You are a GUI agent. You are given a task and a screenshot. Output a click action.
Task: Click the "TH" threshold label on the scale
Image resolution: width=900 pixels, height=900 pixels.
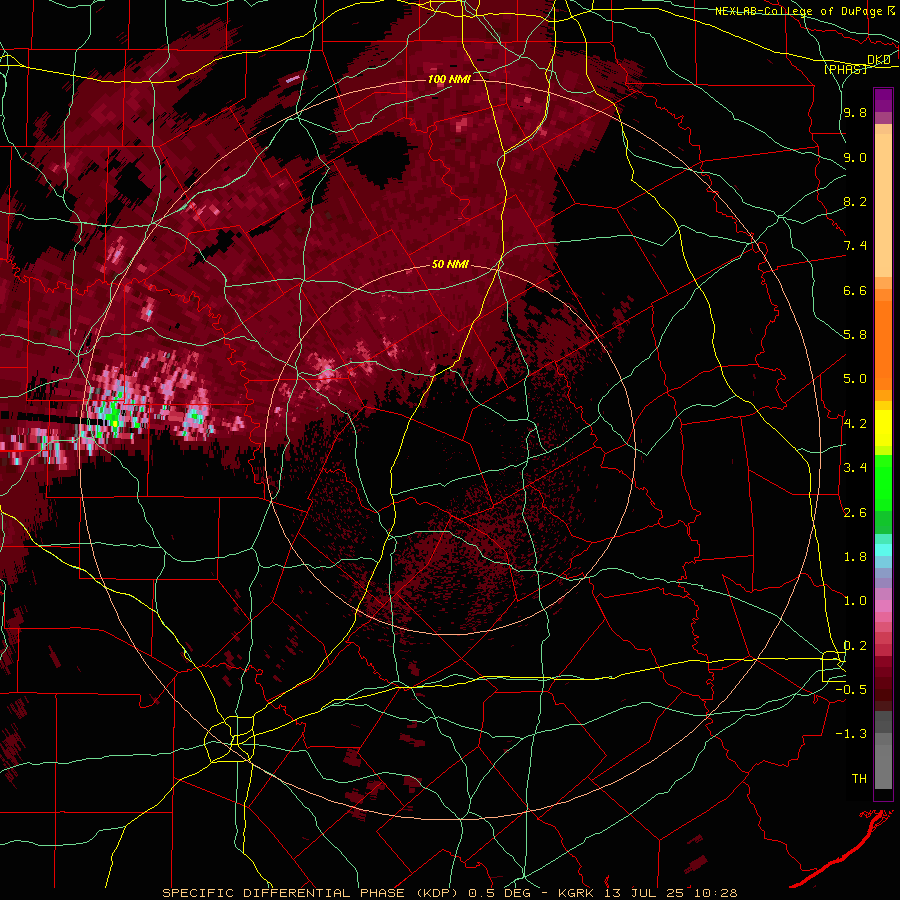(x=859, y=779)
